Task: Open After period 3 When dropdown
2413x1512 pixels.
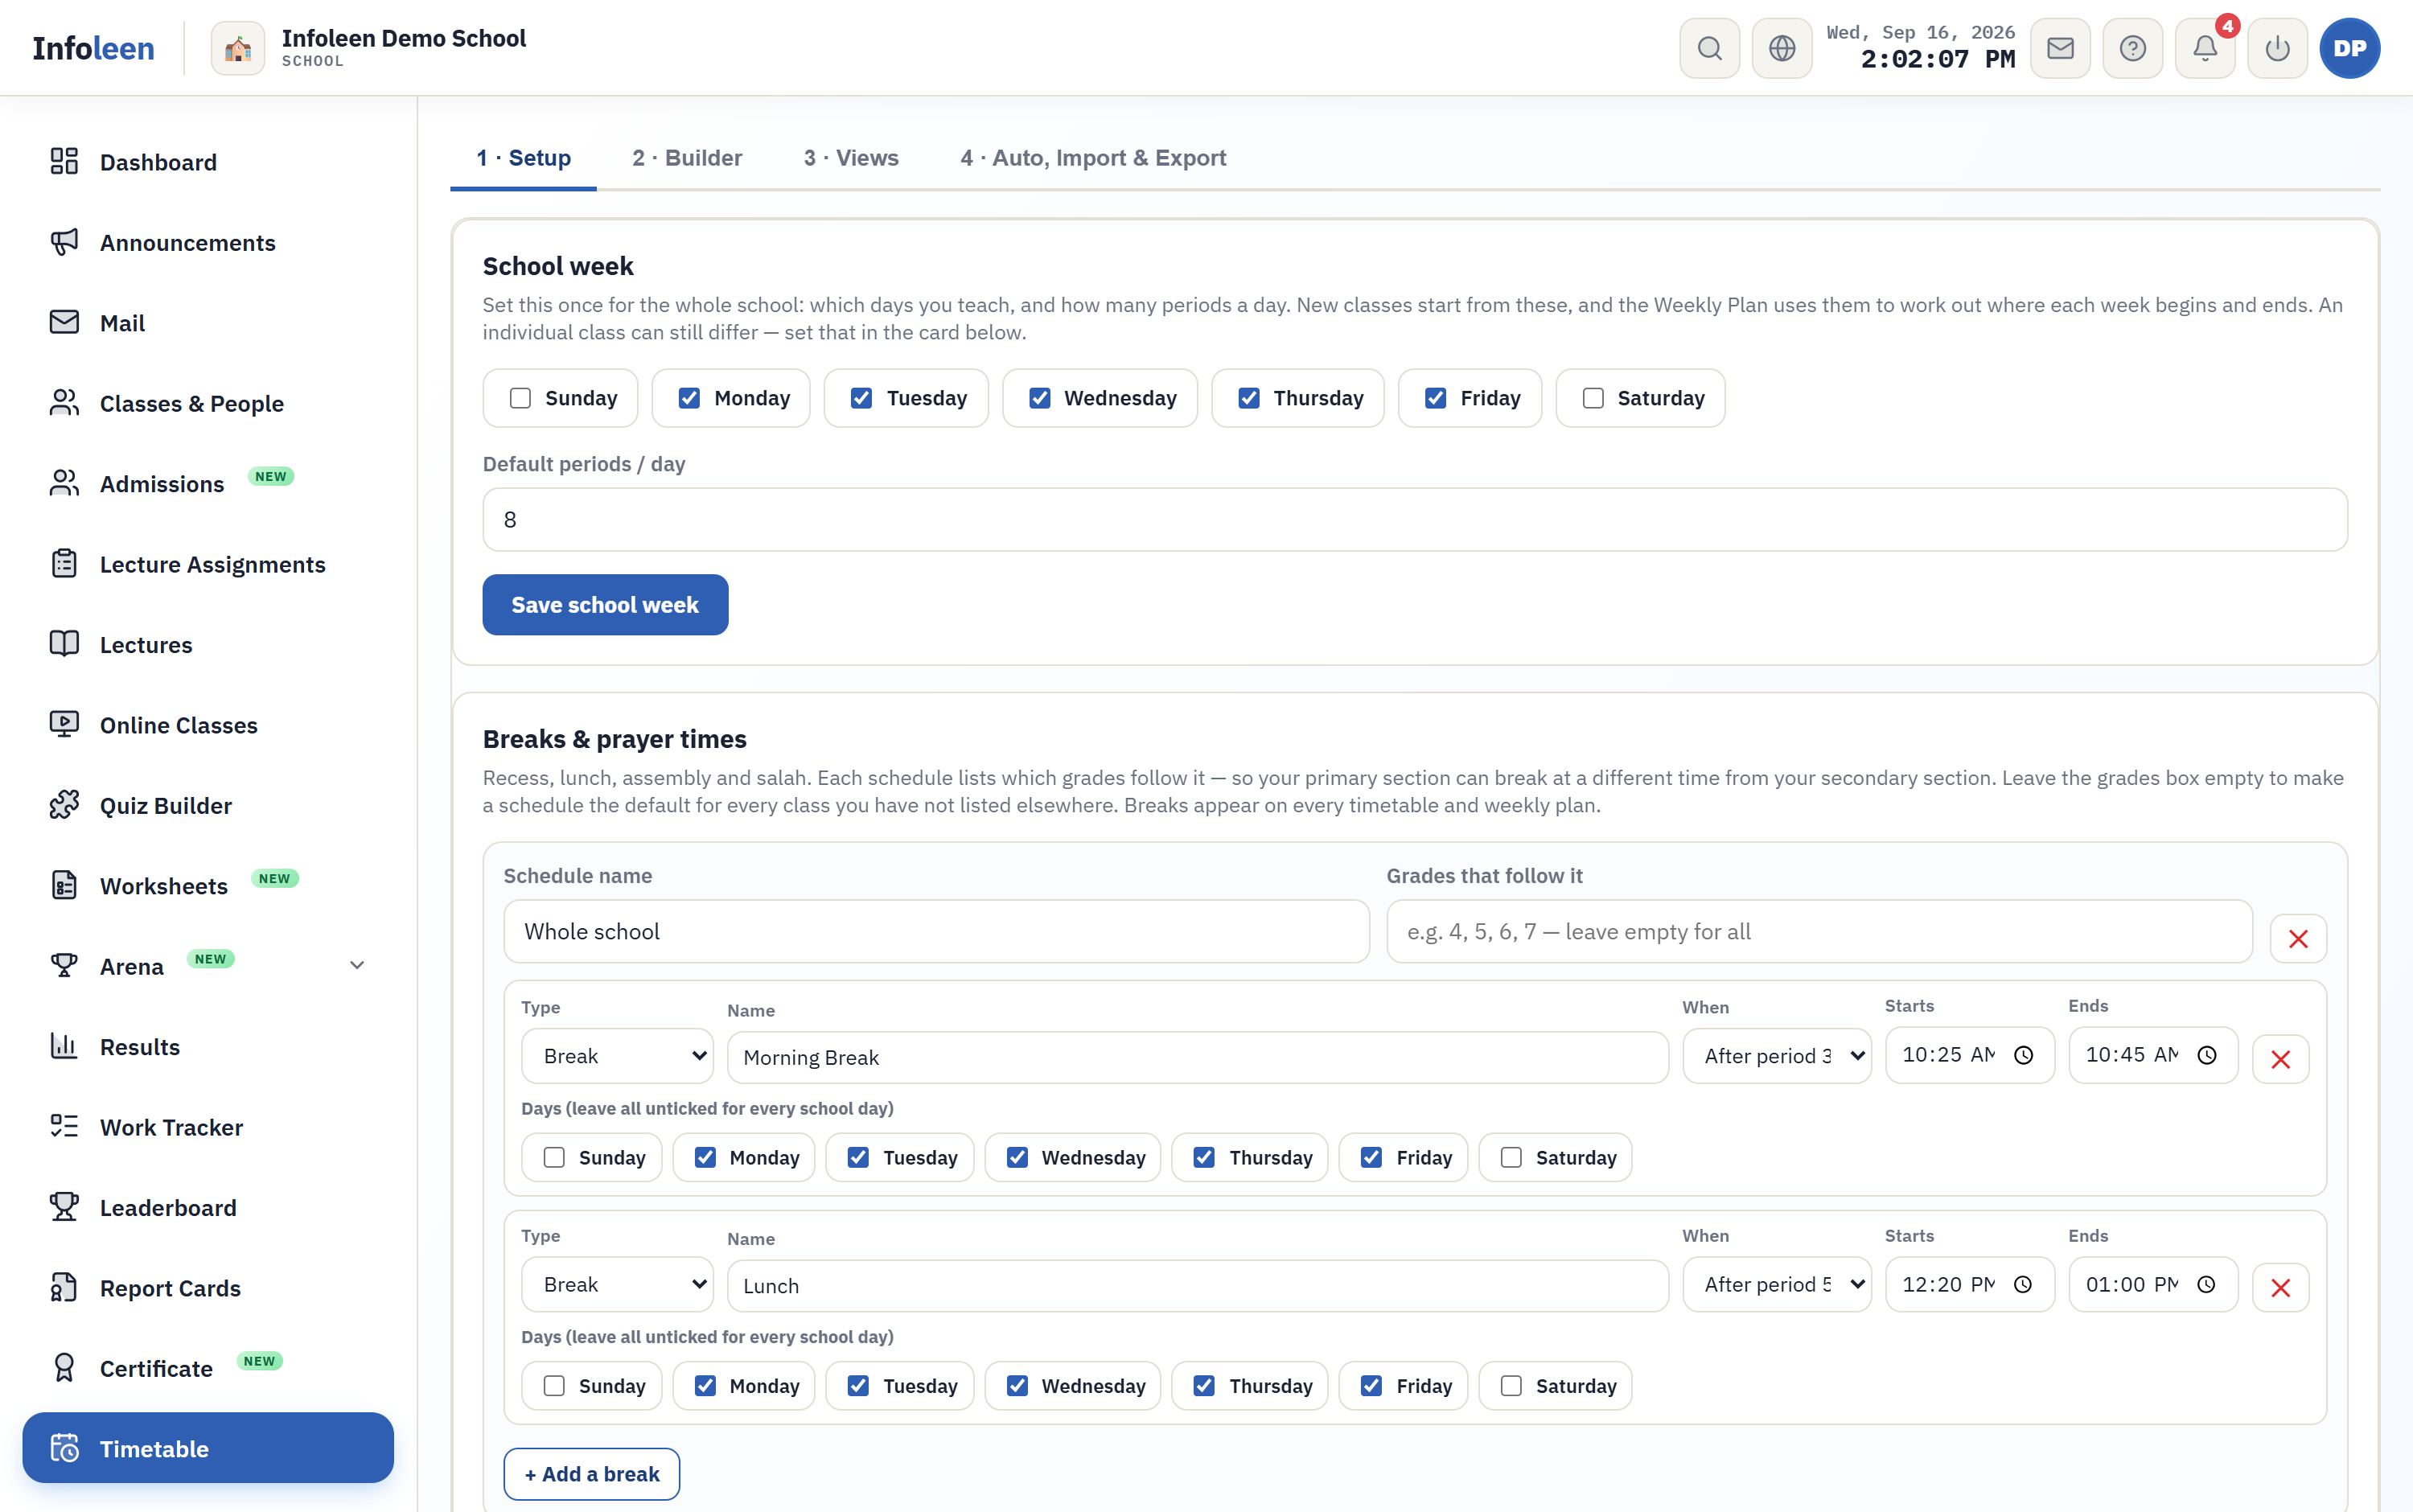Action: click(x=1776, y=1056)
